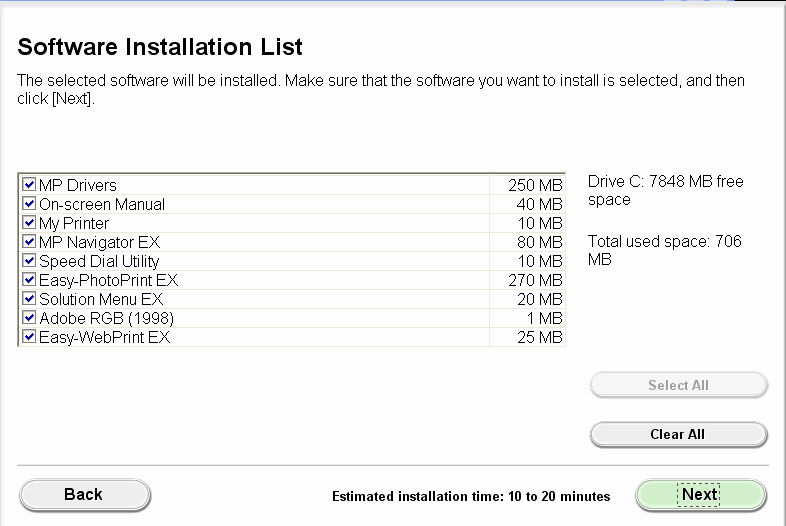Screen dimensions: 786x526
Task: Uncheck the Easy-PhotoPrint EX checkbox
Action: 29,279
